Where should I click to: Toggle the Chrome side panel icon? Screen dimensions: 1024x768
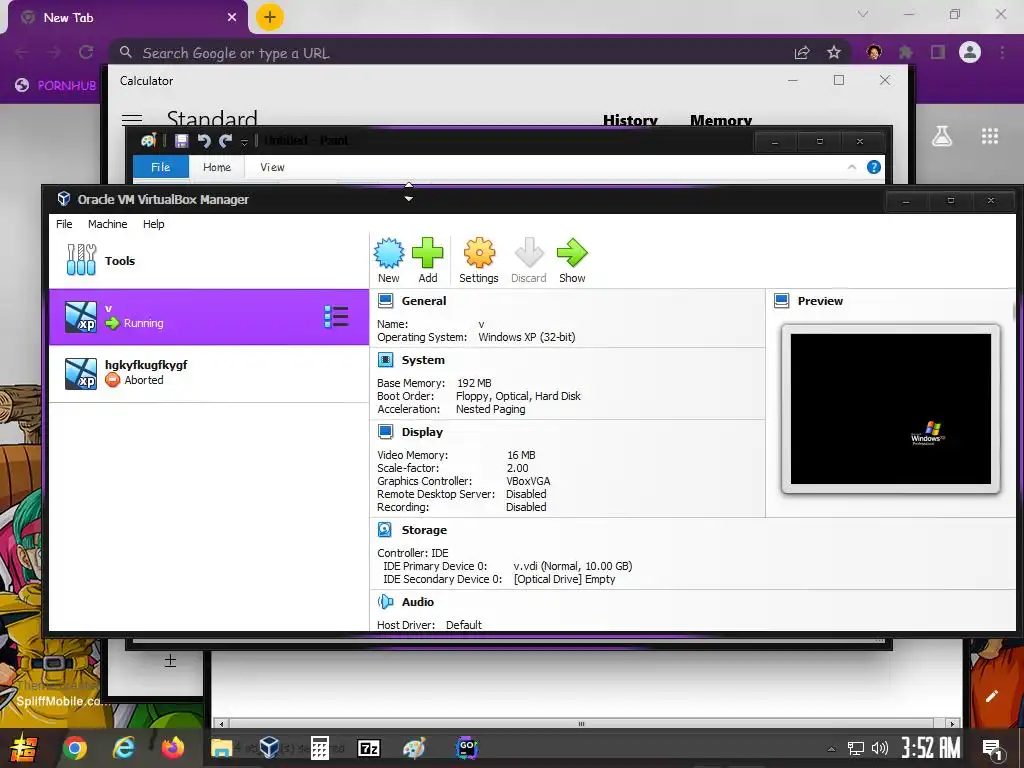click(x=938, y=52)
